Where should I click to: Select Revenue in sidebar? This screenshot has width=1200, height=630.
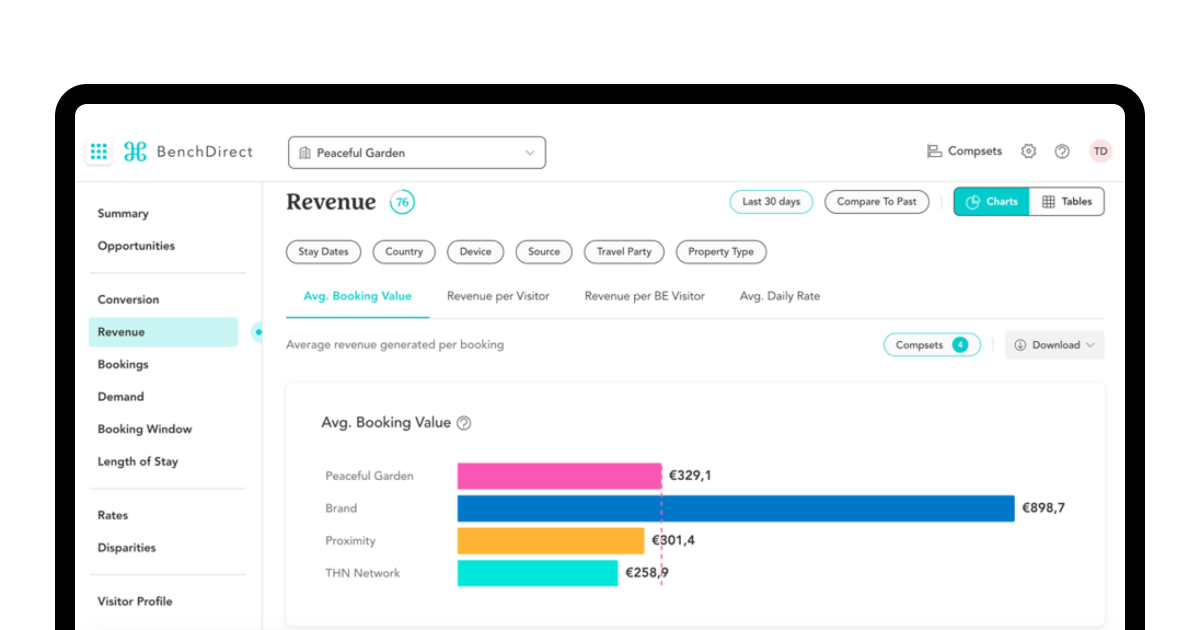pyautogui.click(x=163, y=332)
